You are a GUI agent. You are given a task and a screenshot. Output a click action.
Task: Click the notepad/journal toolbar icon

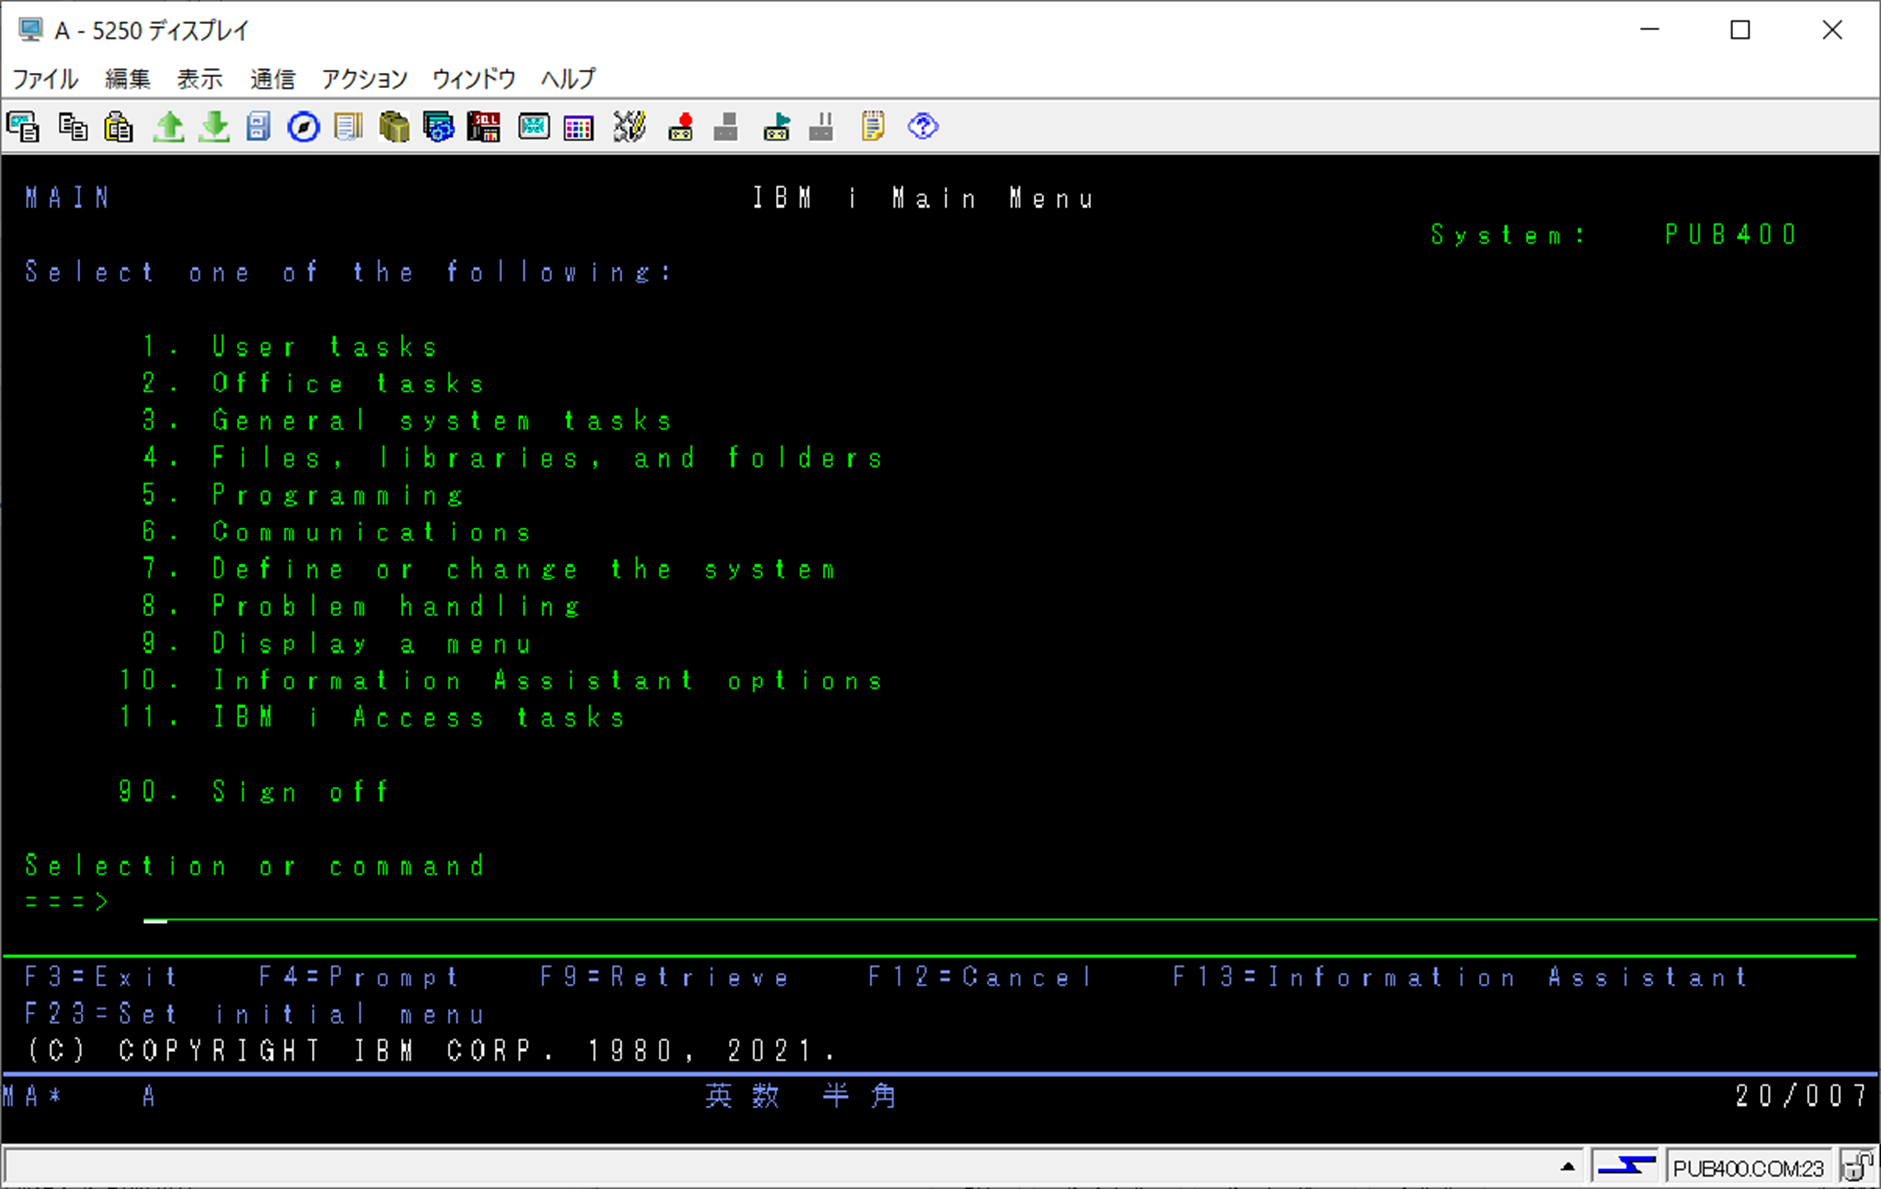[x=872, y=127]
